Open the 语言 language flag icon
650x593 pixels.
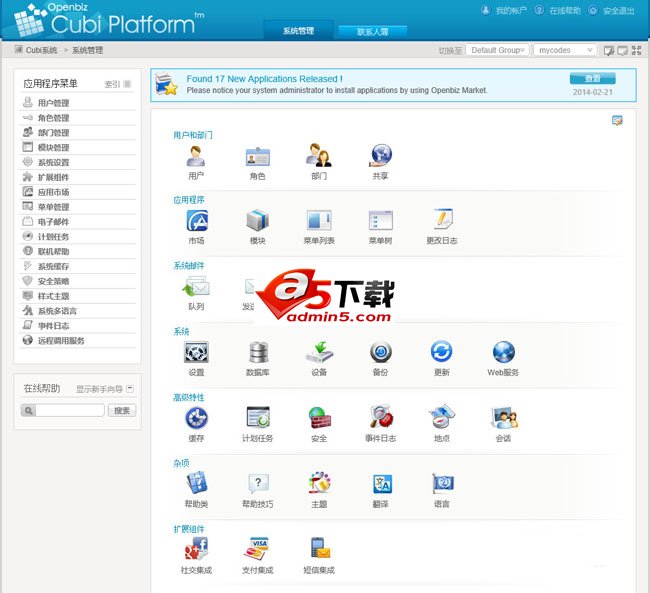coord(443,484)
